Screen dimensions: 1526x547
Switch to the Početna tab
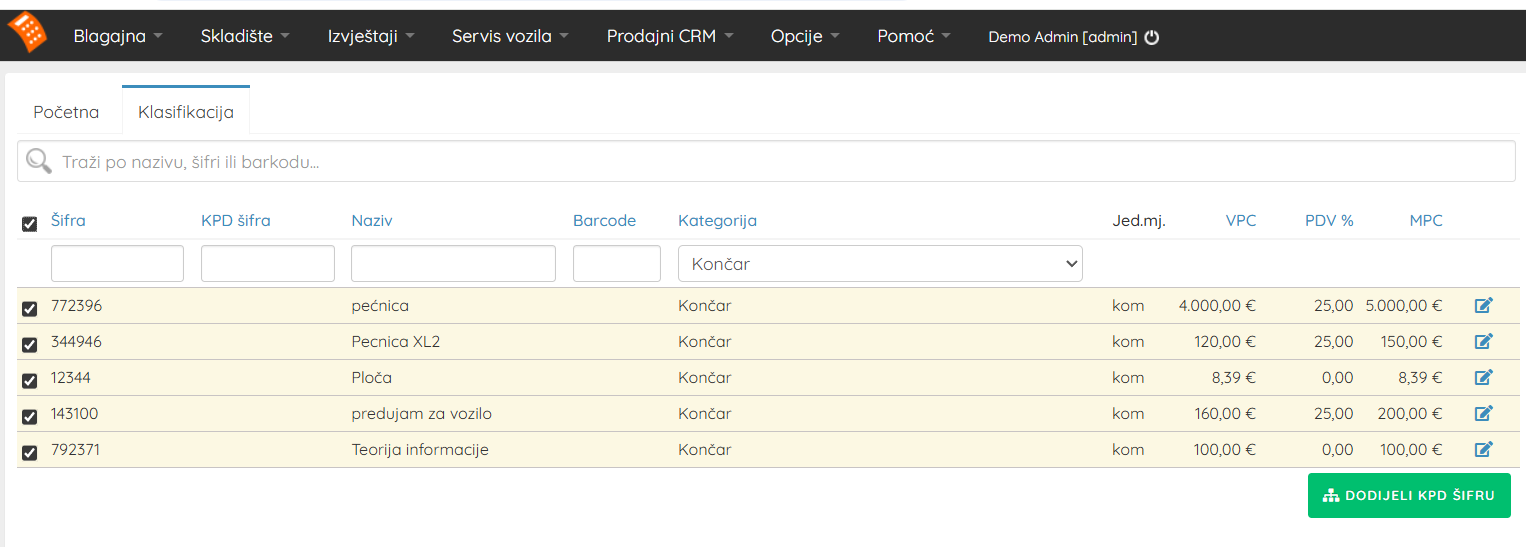[66, 112]
